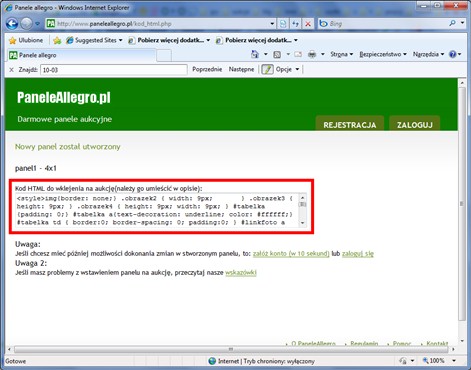The height and width of the screenshot is (370, 471).
Task: Open Pomoc footer link
Action: [x=402, y=343]
